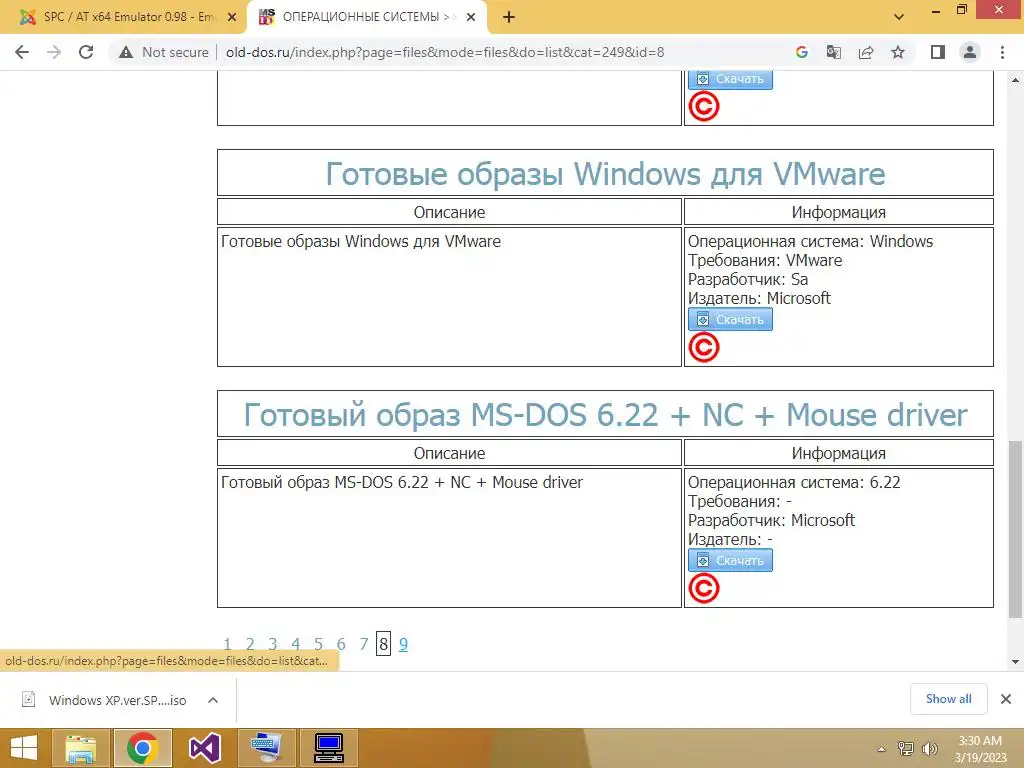Screen dimensions: 1024x768
Task: Go back to the previous page
Action: 22,52
